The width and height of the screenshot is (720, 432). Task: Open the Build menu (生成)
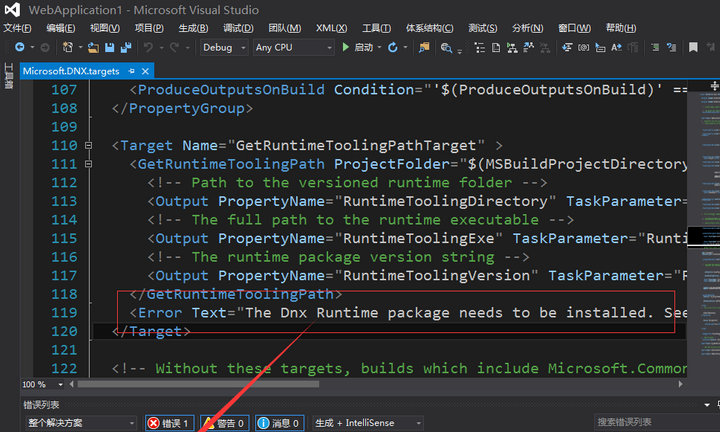(193, 28)
